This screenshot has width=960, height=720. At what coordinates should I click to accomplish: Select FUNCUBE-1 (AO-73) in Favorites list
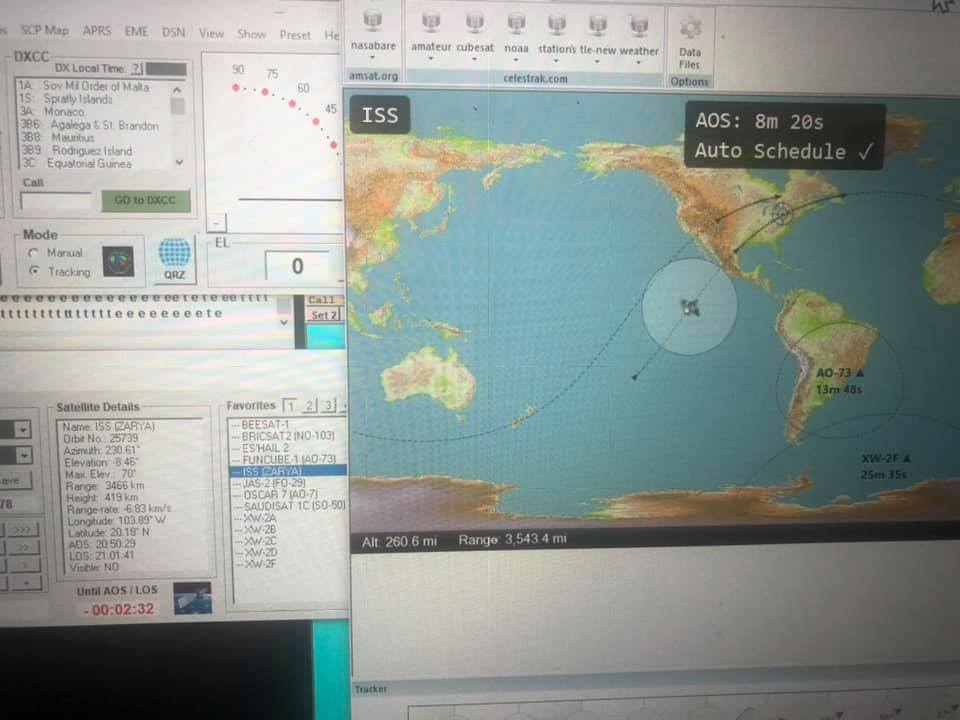pos(288,459)
